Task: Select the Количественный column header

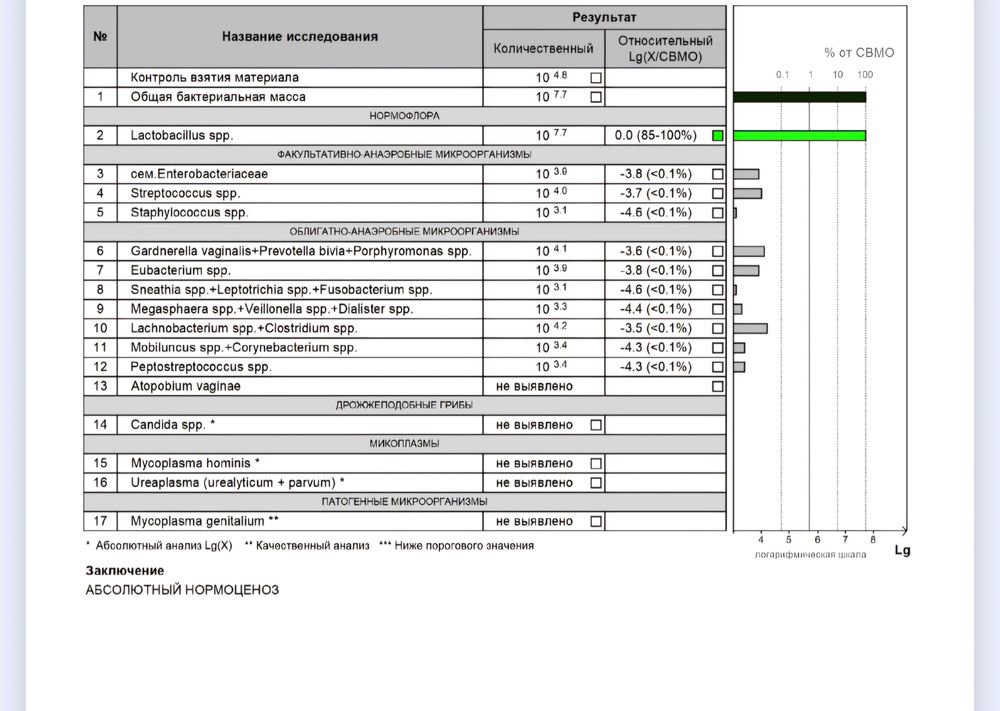Action: 544,48
